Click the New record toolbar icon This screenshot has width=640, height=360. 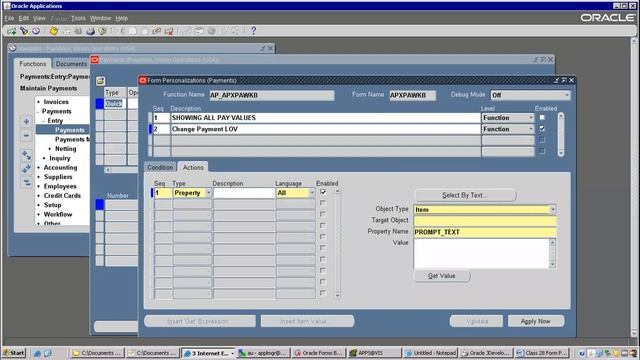tap(11, 31)
